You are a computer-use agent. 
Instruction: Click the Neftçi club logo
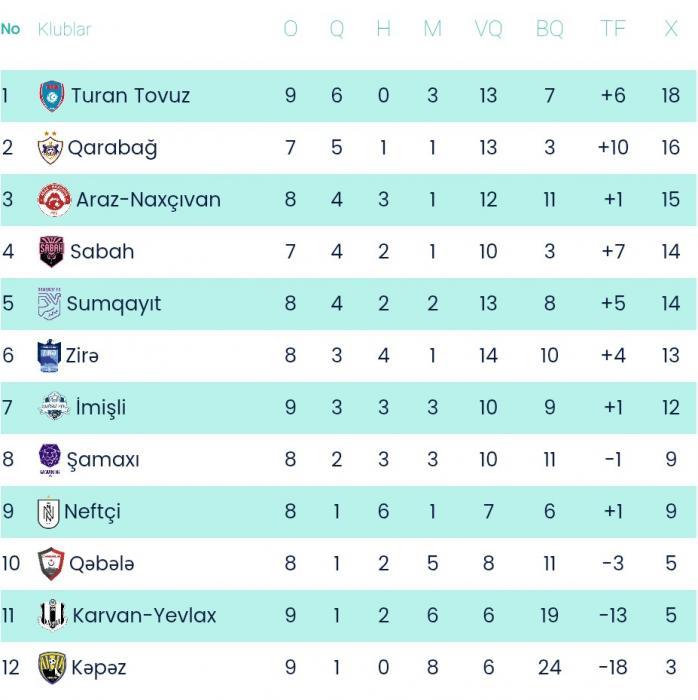pyautogui.click(x=48, y=511)
